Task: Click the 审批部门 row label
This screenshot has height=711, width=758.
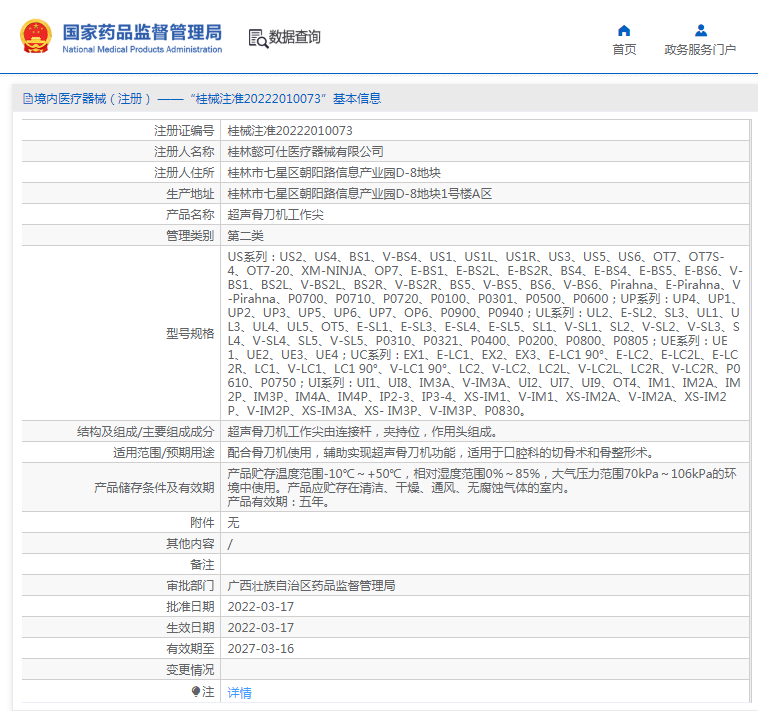Action: click(x=190, y=586)
